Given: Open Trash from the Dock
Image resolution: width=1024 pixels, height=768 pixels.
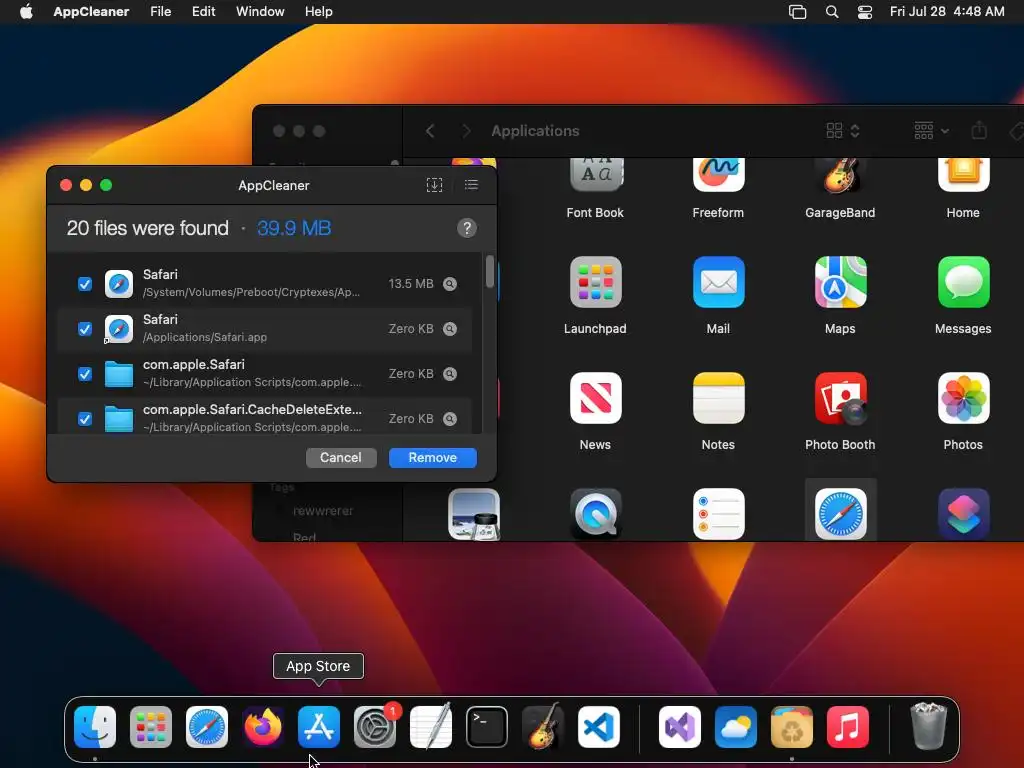Looking at the screenshot, I should (928, 727).
